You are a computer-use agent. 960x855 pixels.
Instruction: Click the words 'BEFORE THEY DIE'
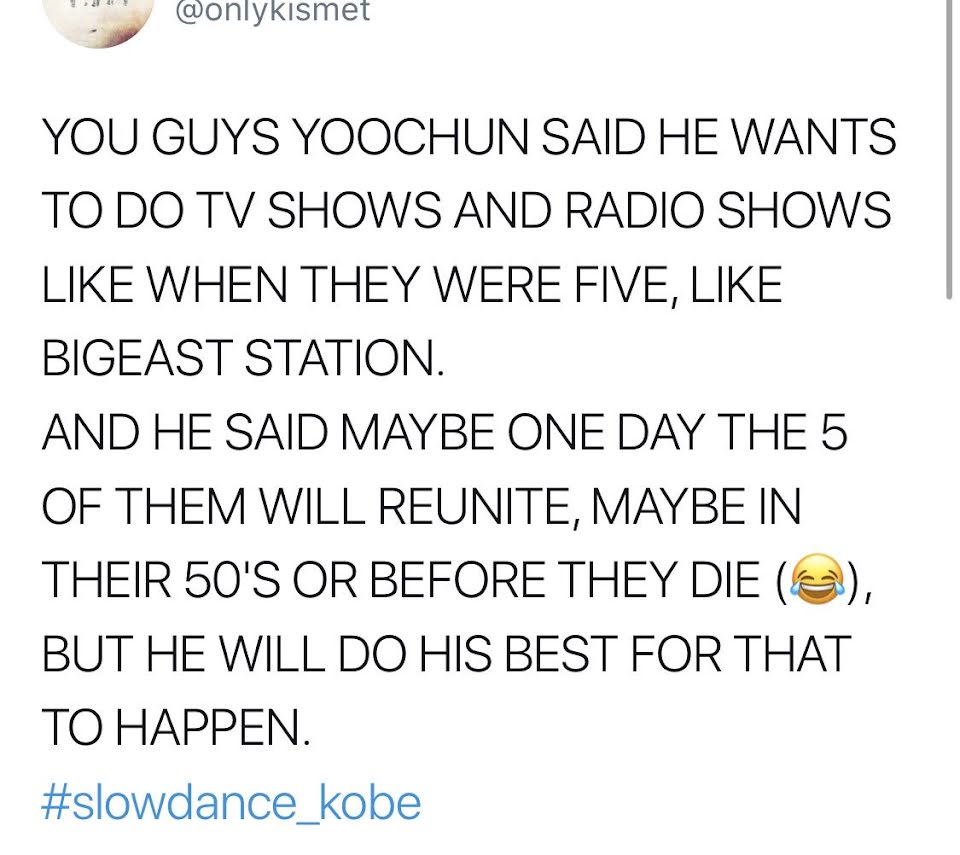(564, 580)
